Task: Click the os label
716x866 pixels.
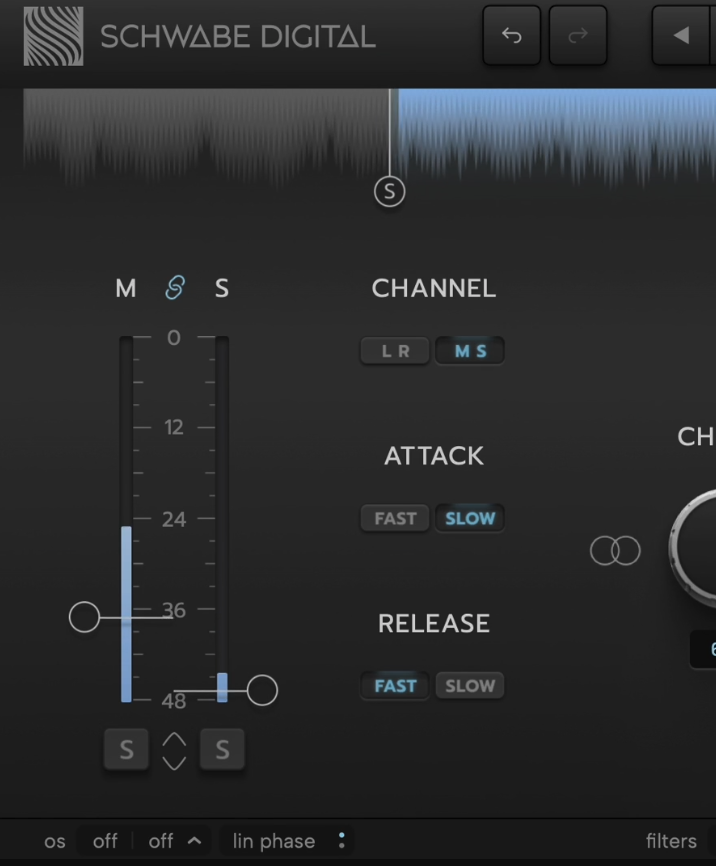Action: (55, 841)
